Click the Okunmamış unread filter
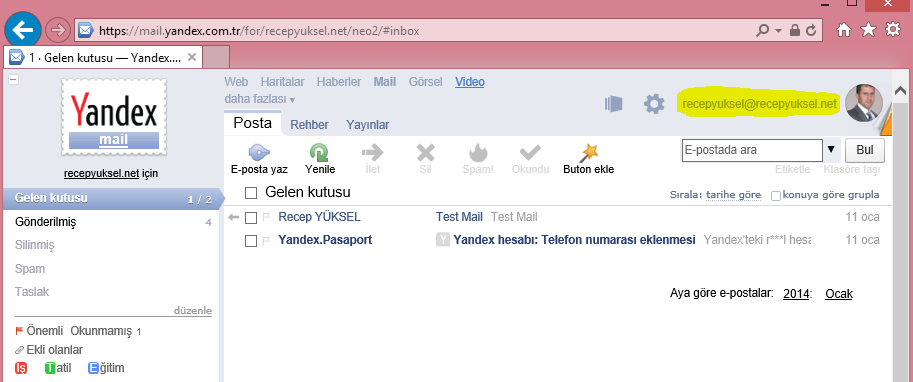 [x=101, y=331]
